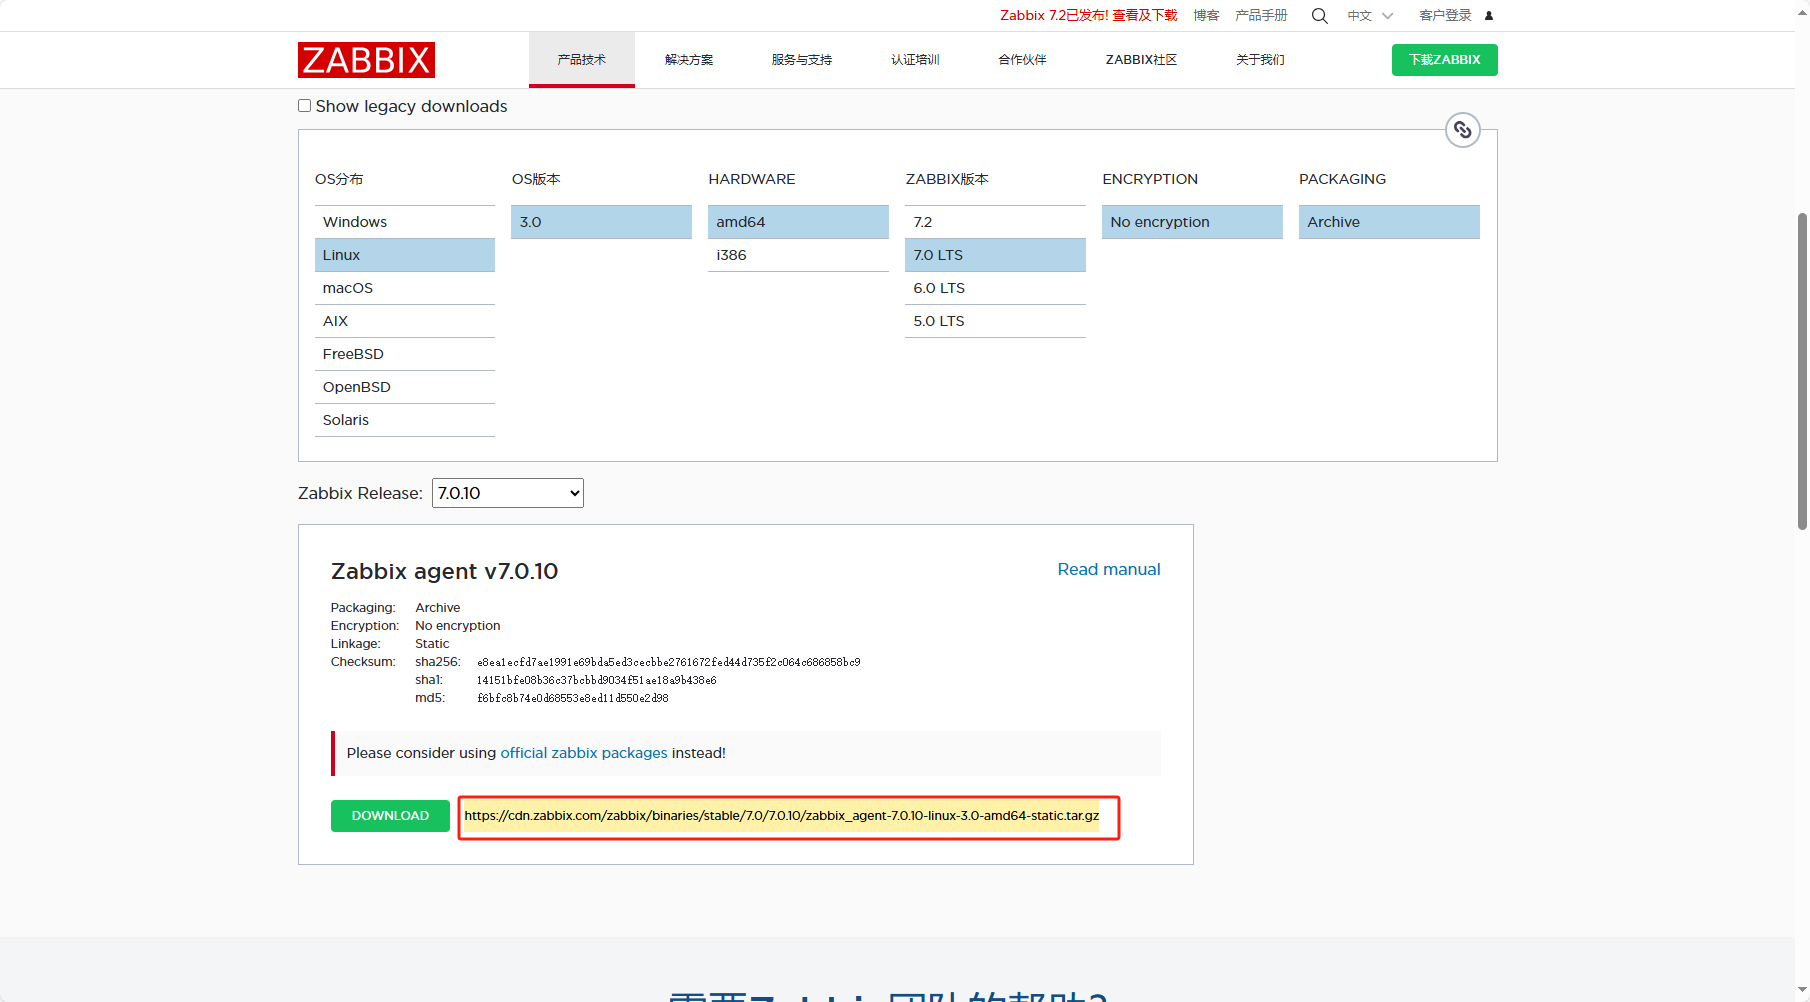Viewport: 1810px width, 1002px height.
Task: Follow the official zabbix packages link
Action: click(x=584, y=753)
